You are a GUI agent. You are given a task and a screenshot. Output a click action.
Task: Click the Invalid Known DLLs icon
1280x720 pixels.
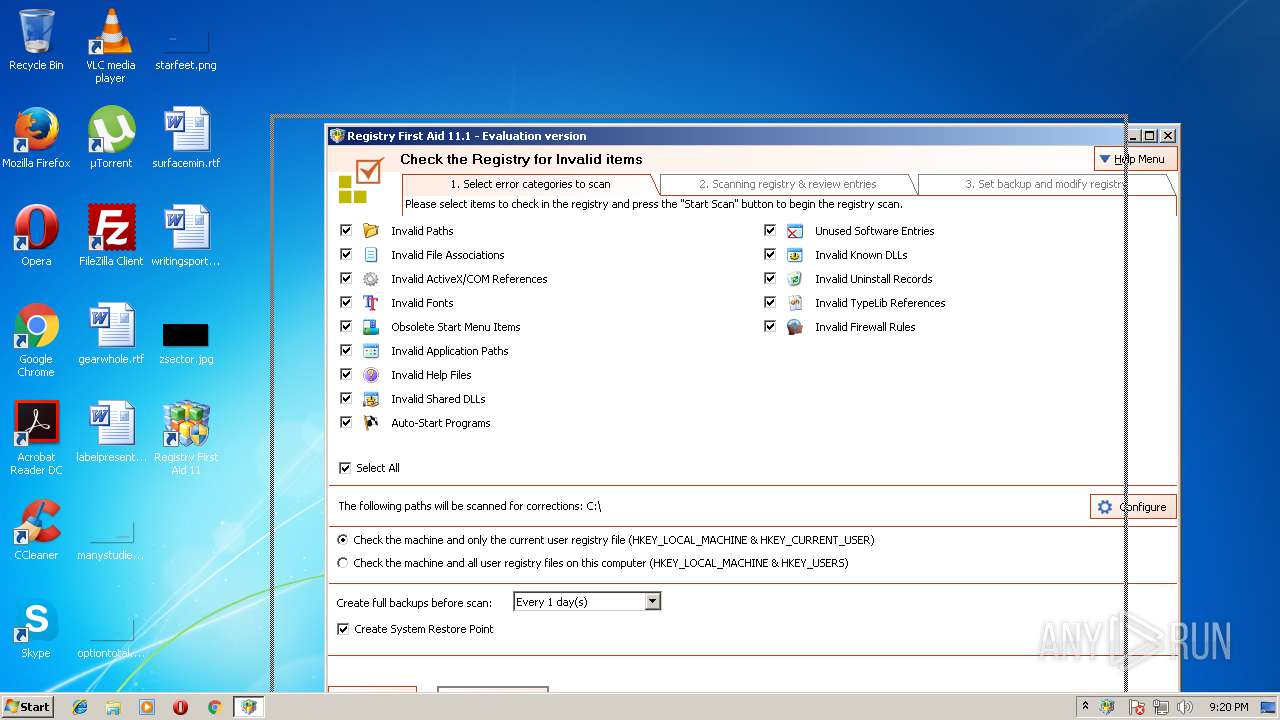pyautogui.click(x=795, y=255)
